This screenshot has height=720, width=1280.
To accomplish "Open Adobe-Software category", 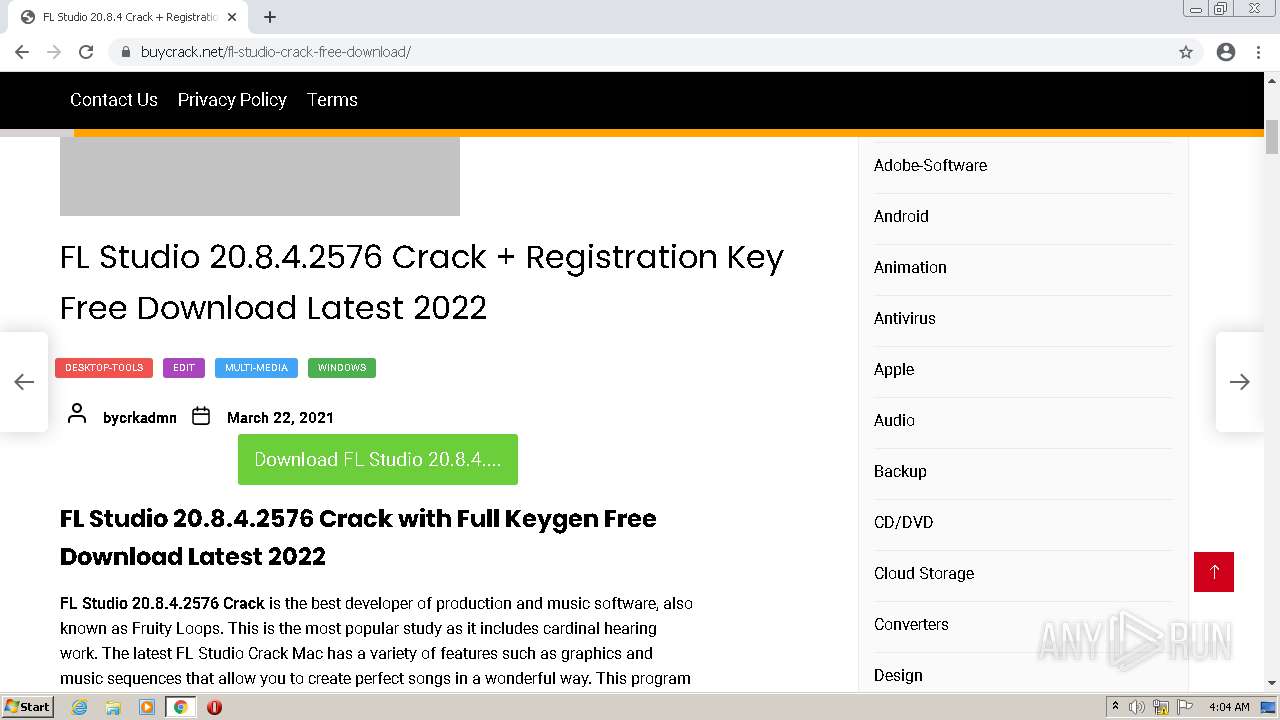I will pyautogui.click(x=930, y=166).
